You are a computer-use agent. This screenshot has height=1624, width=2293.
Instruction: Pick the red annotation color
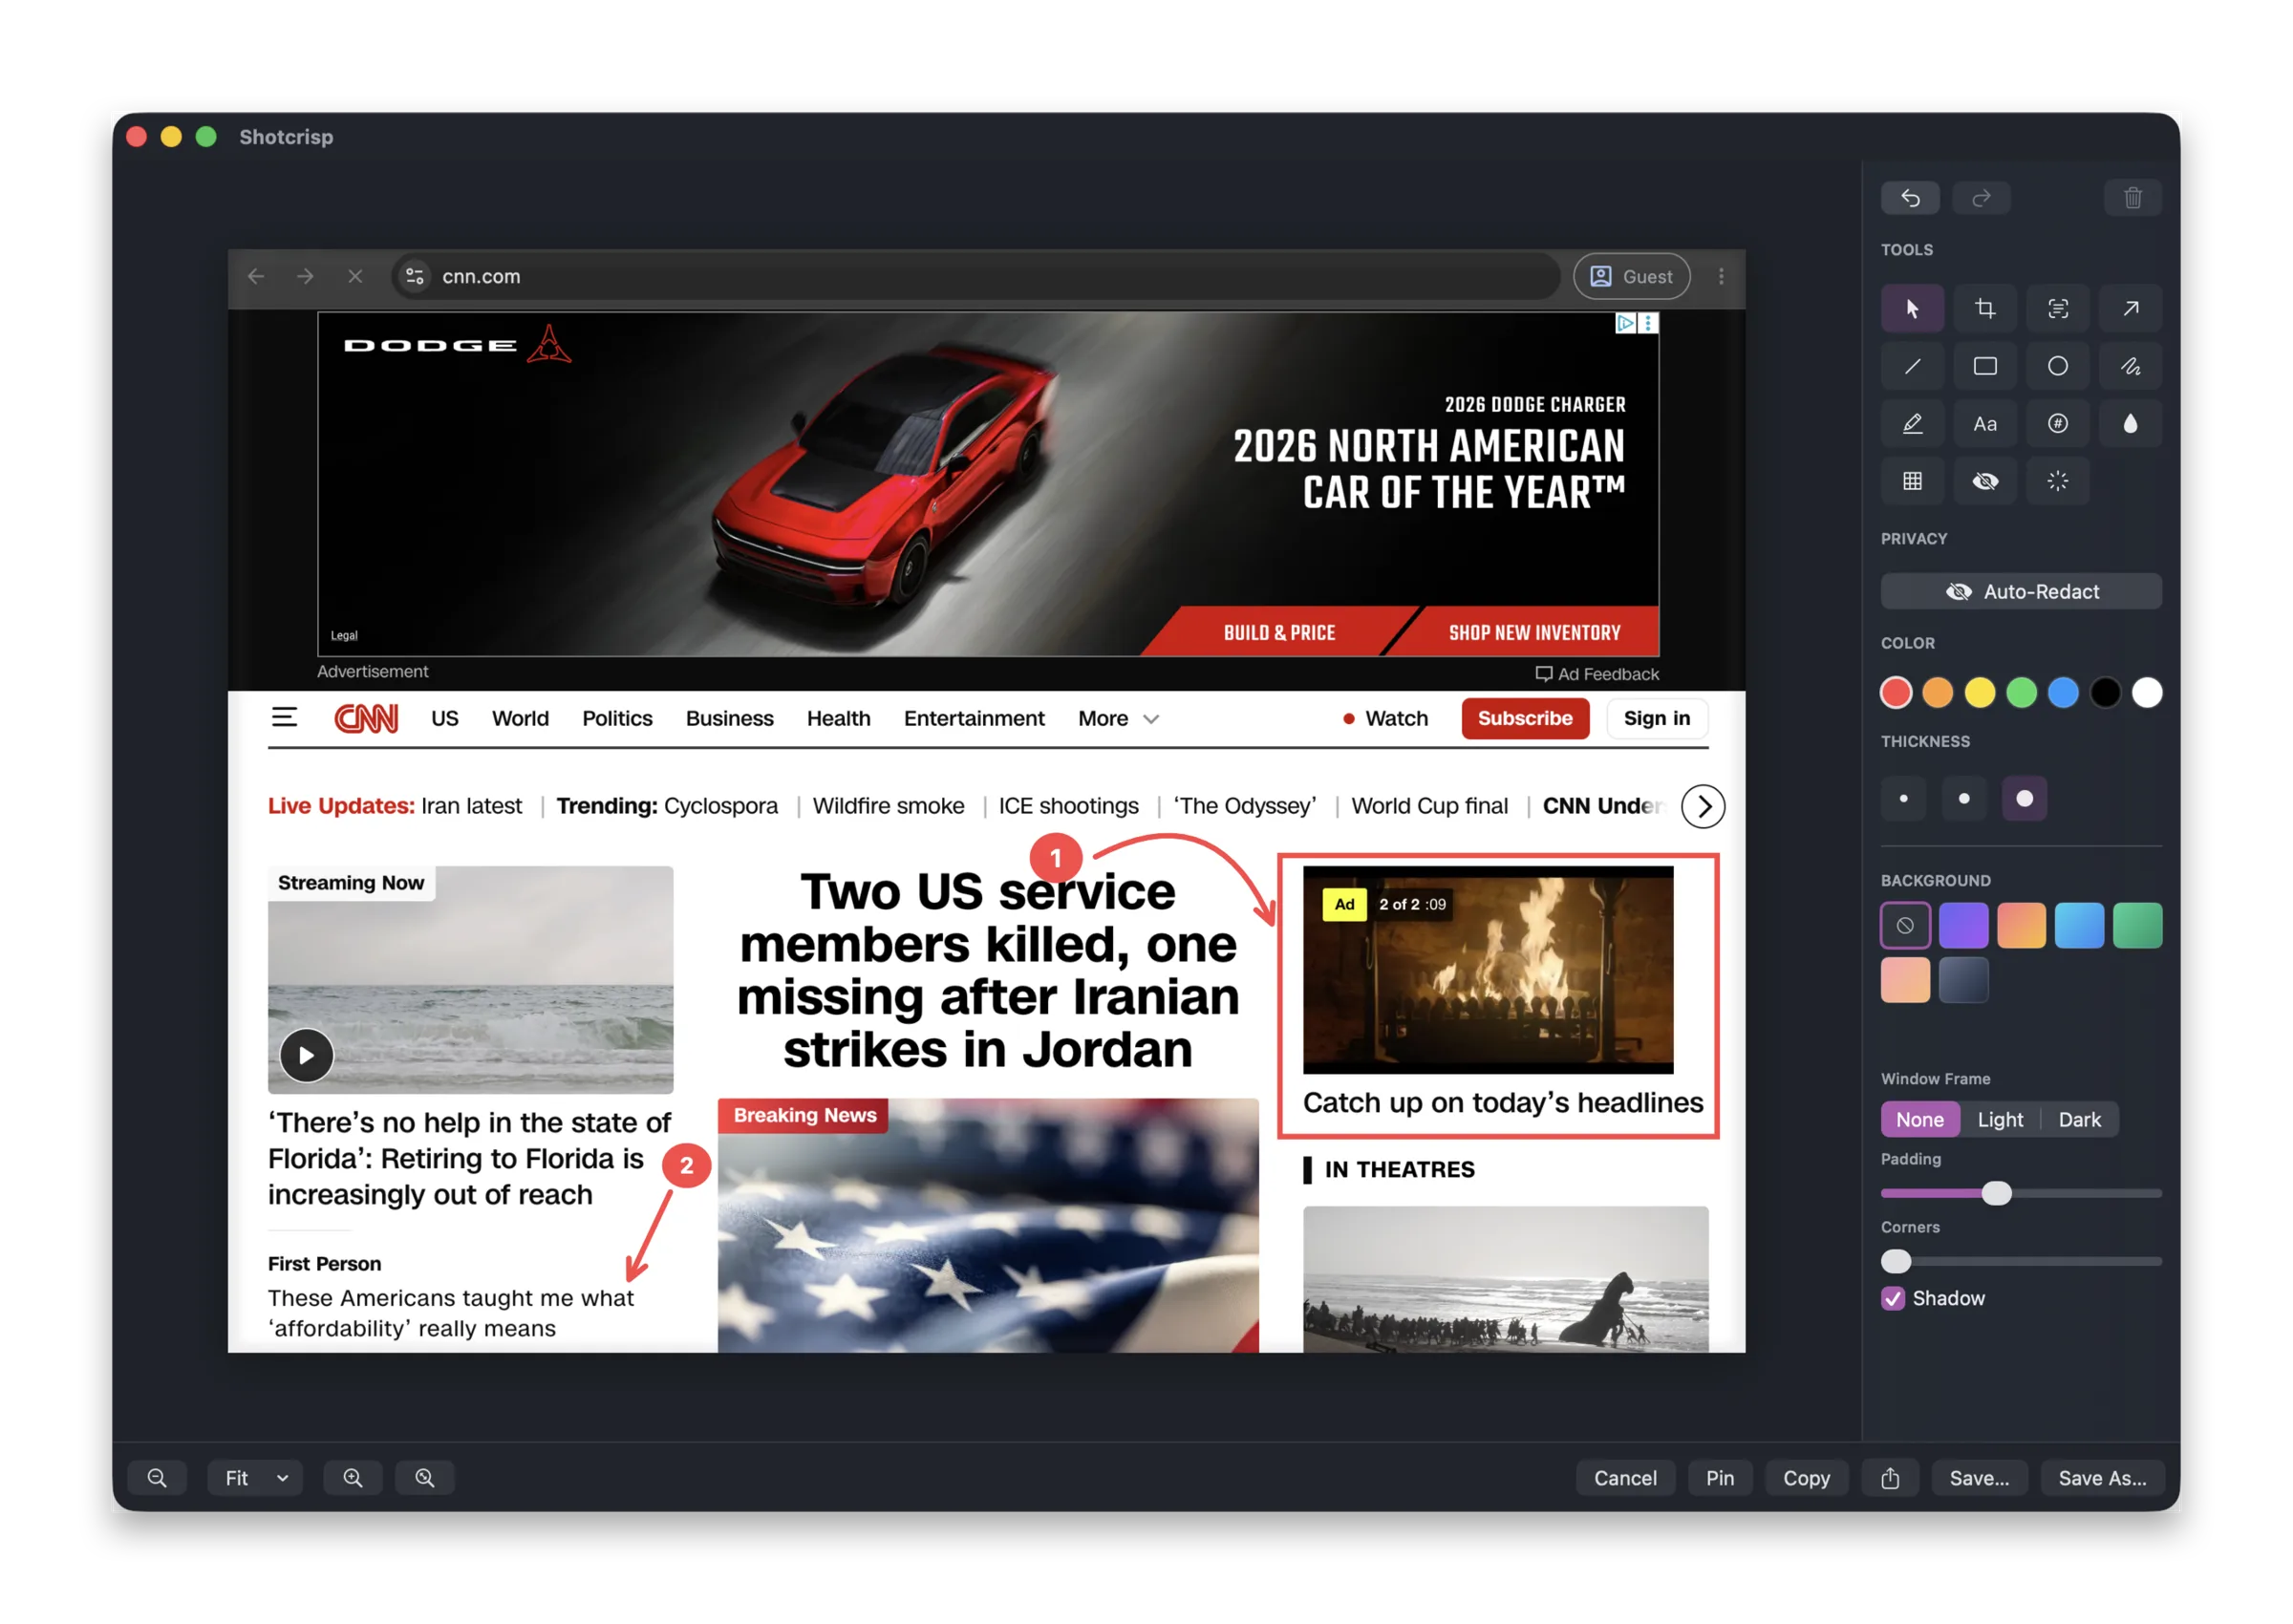[1895, 692]
